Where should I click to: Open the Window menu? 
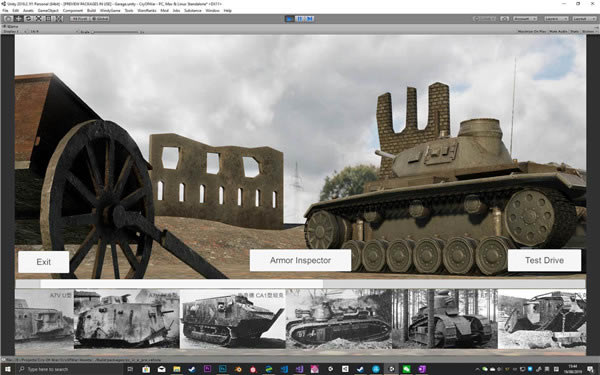[x=212, y=10]
